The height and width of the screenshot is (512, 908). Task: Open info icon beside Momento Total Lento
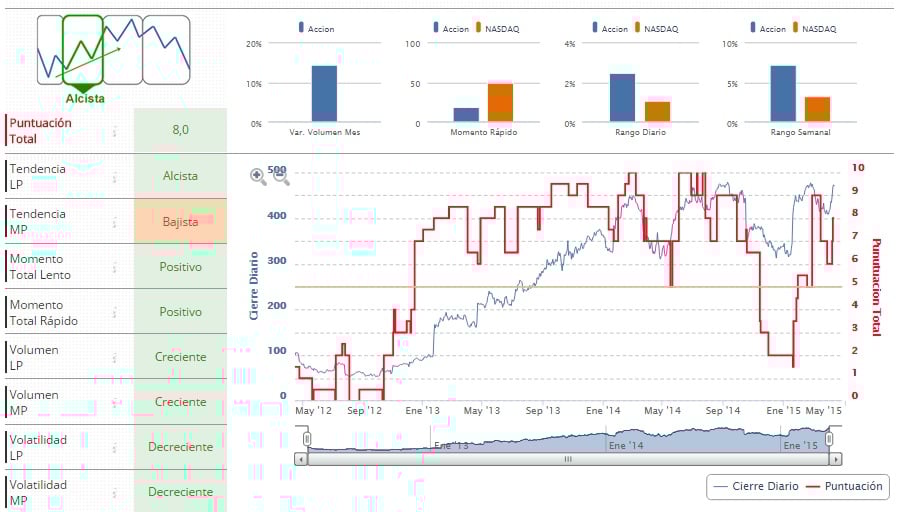click(x=115, y=267)
